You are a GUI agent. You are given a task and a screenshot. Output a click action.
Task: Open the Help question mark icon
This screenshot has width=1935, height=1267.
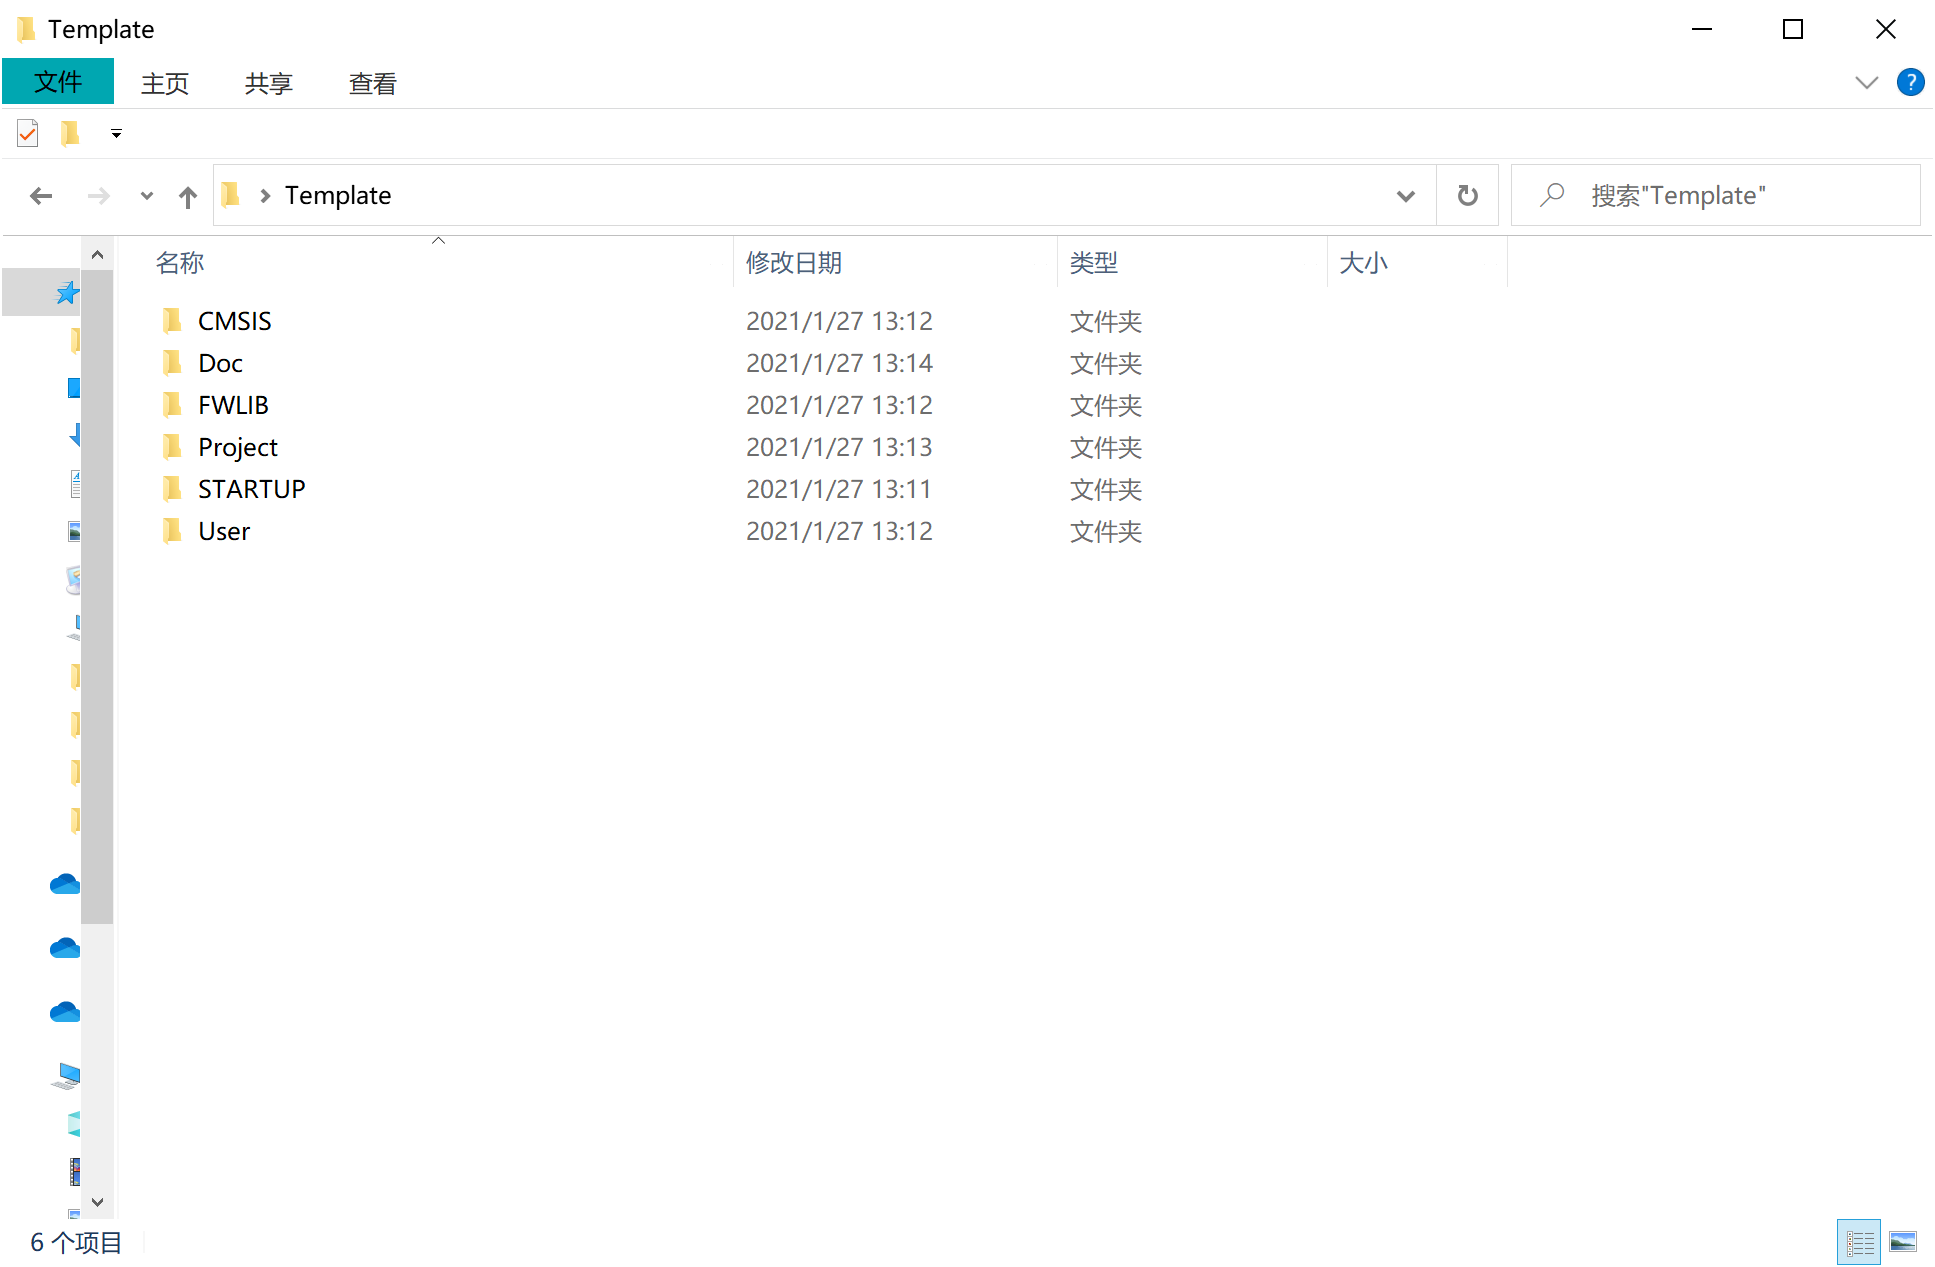click(1910, 83)
